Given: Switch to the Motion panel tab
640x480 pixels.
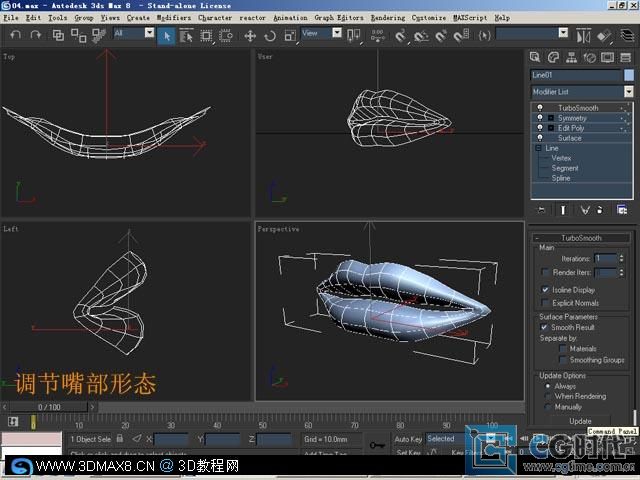Looking at the screenshot, I should [589, 58].
